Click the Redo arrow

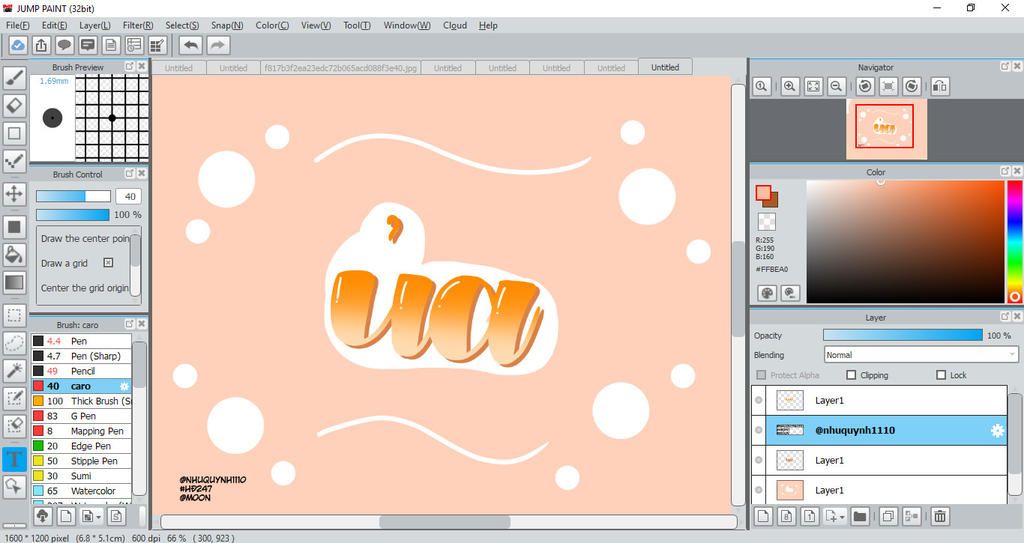click(218, 45)
